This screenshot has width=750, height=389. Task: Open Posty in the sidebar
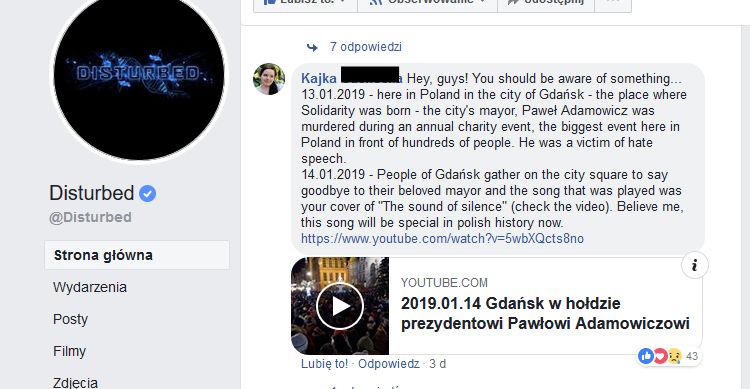coord(70,319)
